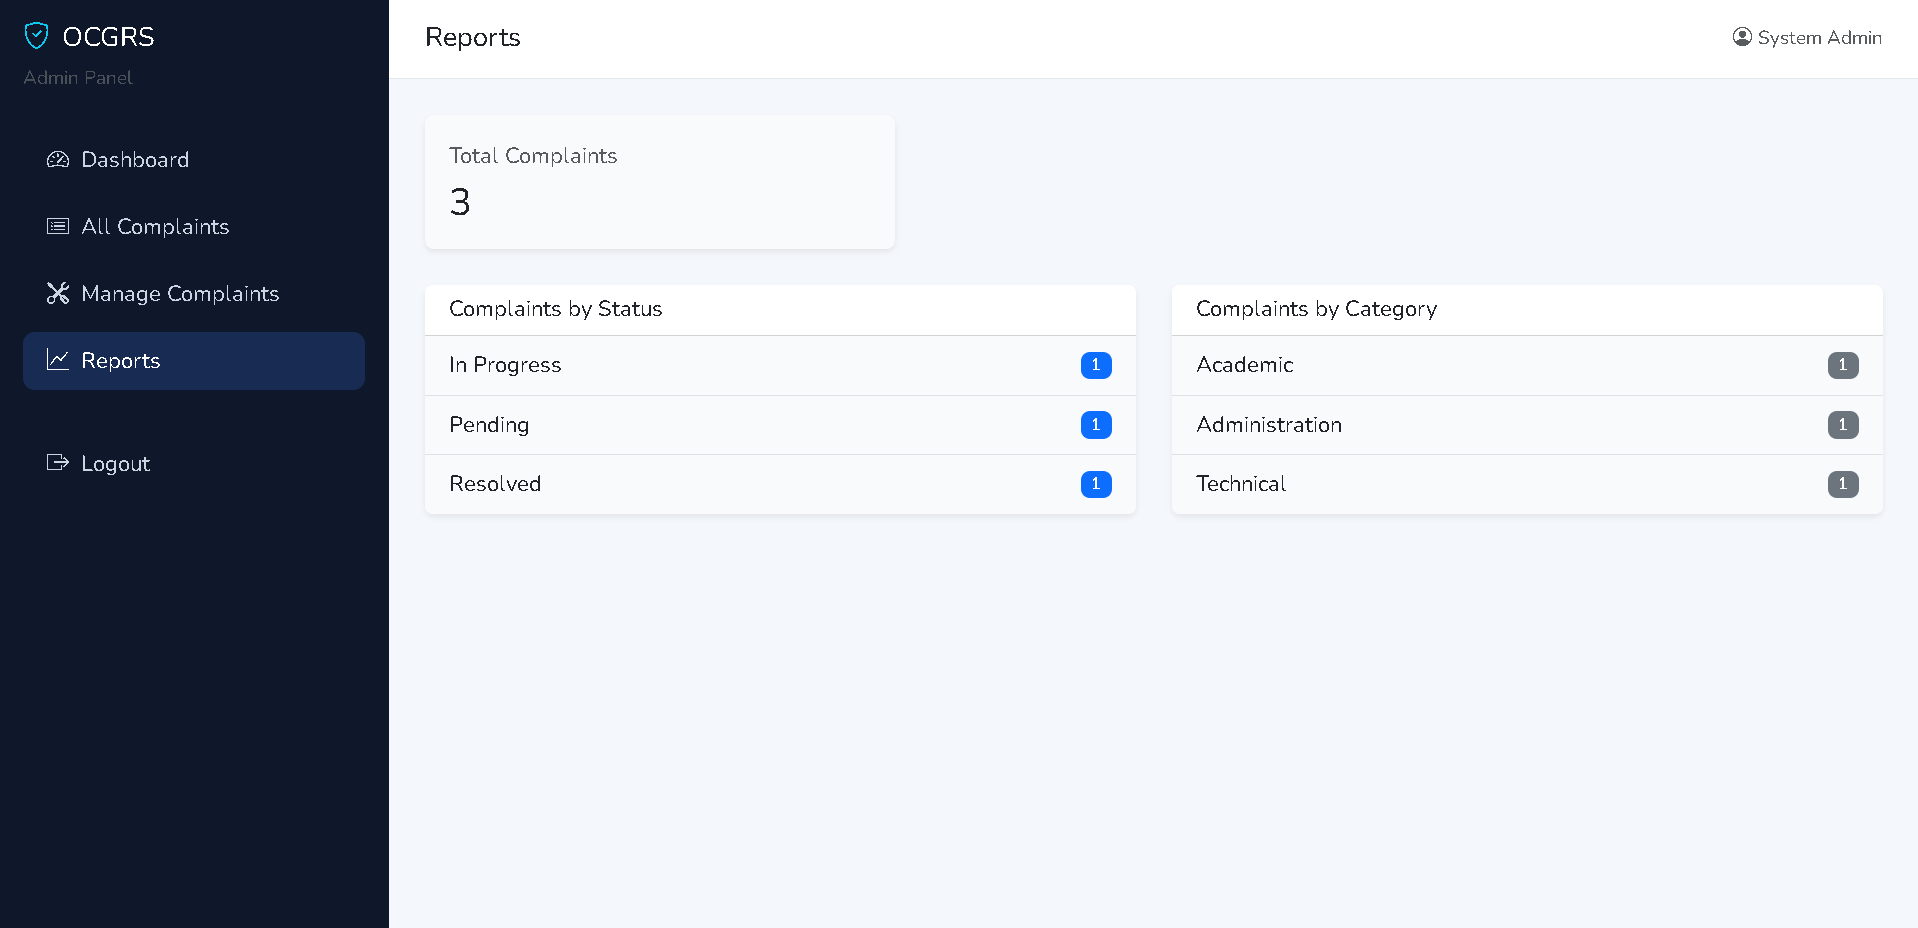Click the Total Complaints label
Viewport: 1918px width, 928px height.
tap(533, 156)
